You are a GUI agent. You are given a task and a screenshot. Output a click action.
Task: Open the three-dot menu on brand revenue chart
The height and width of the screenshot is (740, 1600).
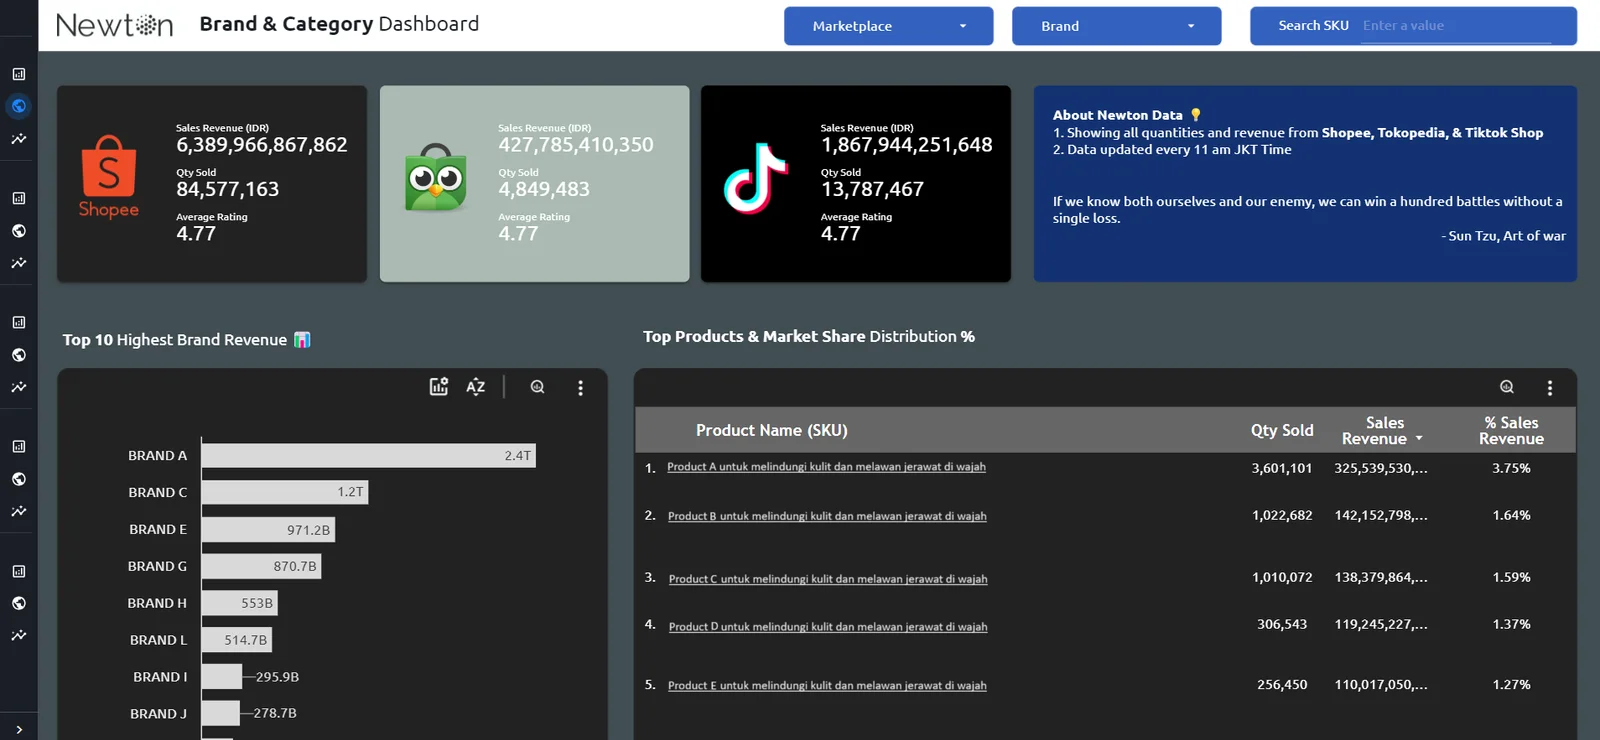coord(580,388)
